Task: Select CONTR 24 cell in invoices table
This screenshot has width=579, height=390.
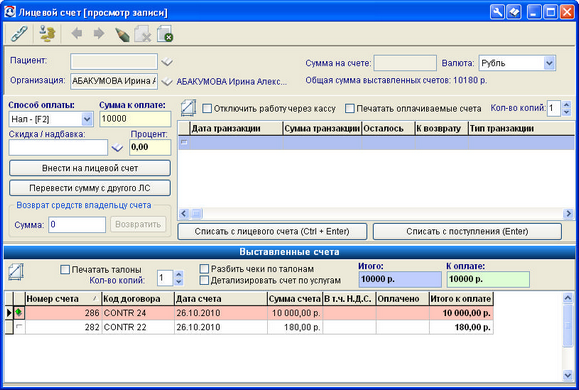Action: [x=138, y=313]
